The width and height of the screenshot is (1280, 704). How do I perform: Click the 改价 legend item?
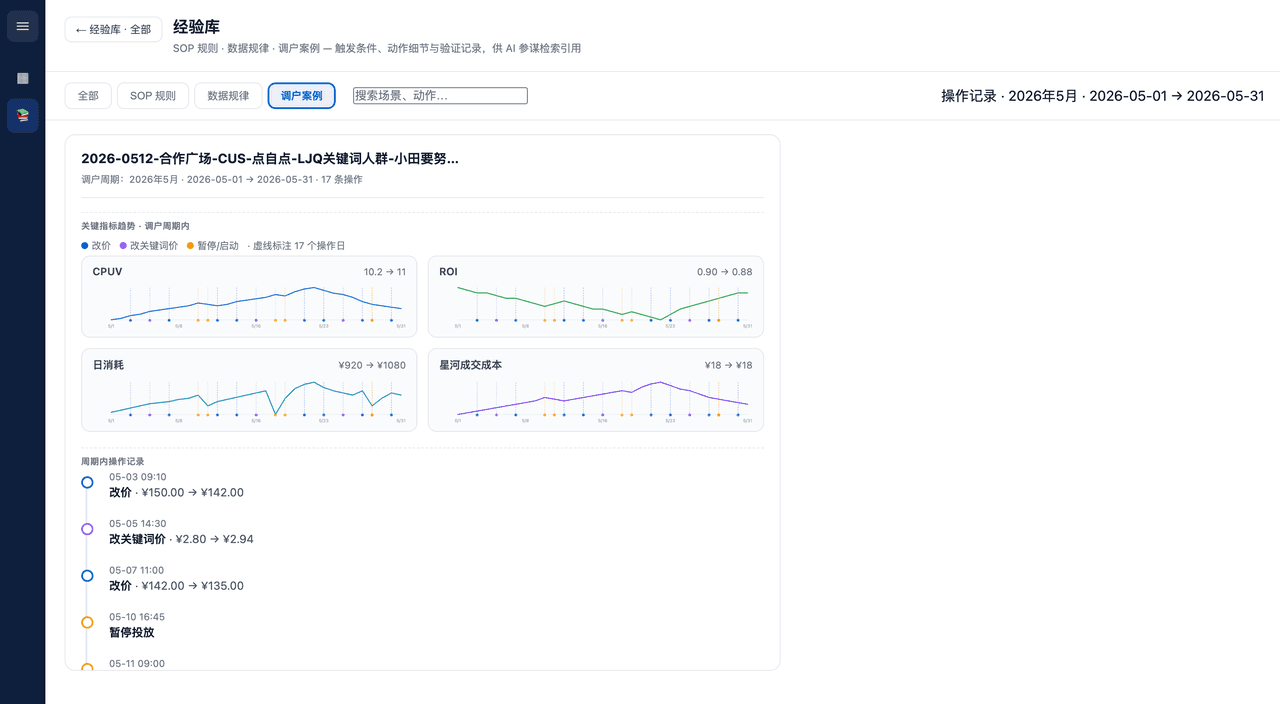pyautogui.click(x=96, y=245)
